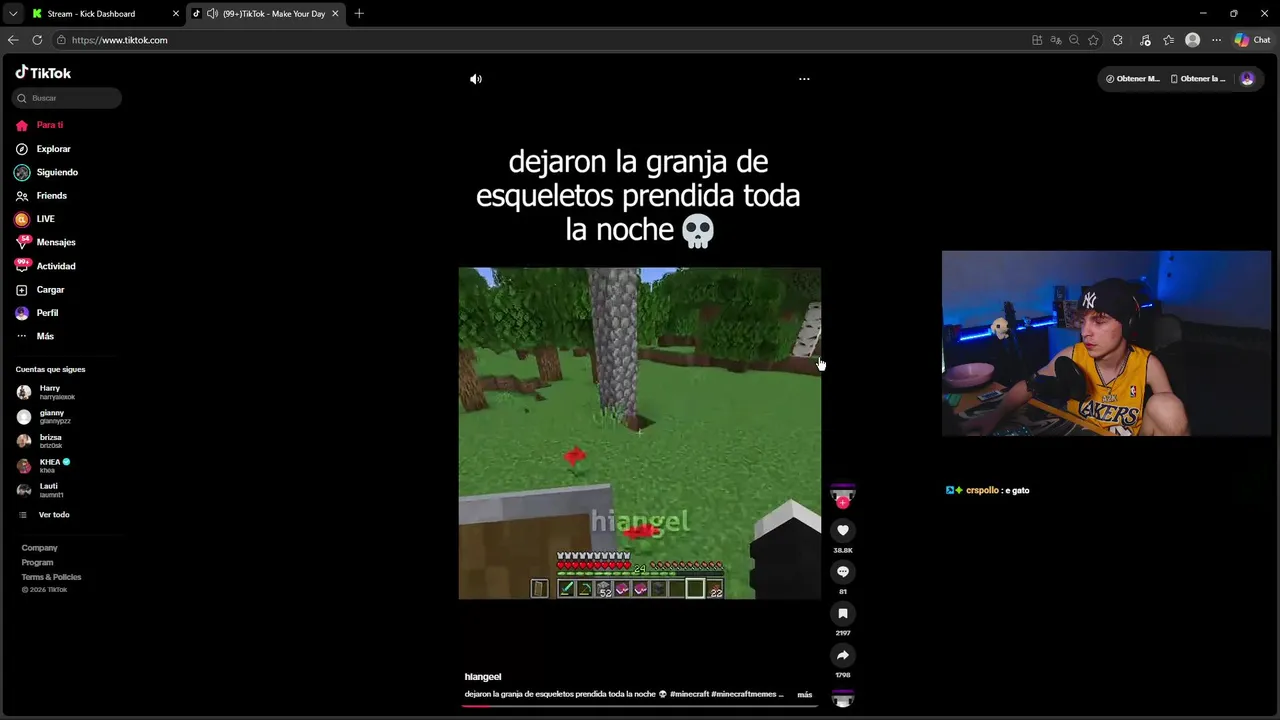1280x720 pixels.
Task: Add page to favorites with the star
Action: [1093, 40]
